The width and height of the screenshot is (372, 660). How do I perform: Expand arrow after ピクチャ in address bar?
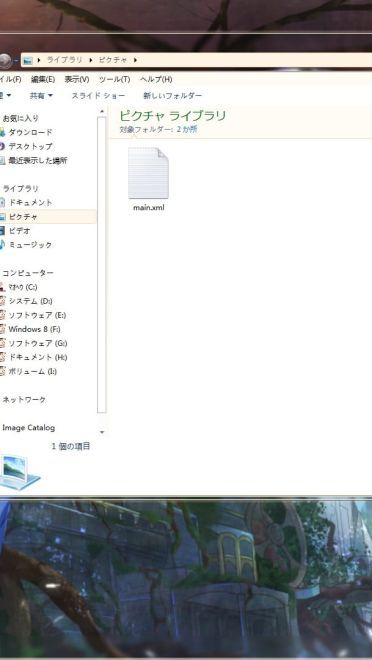[x=136, y=60]
